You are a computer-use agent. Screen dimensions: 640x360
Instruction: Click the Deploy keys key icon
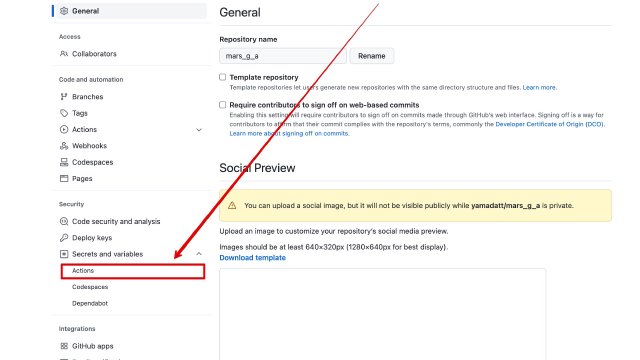point(64,238)
